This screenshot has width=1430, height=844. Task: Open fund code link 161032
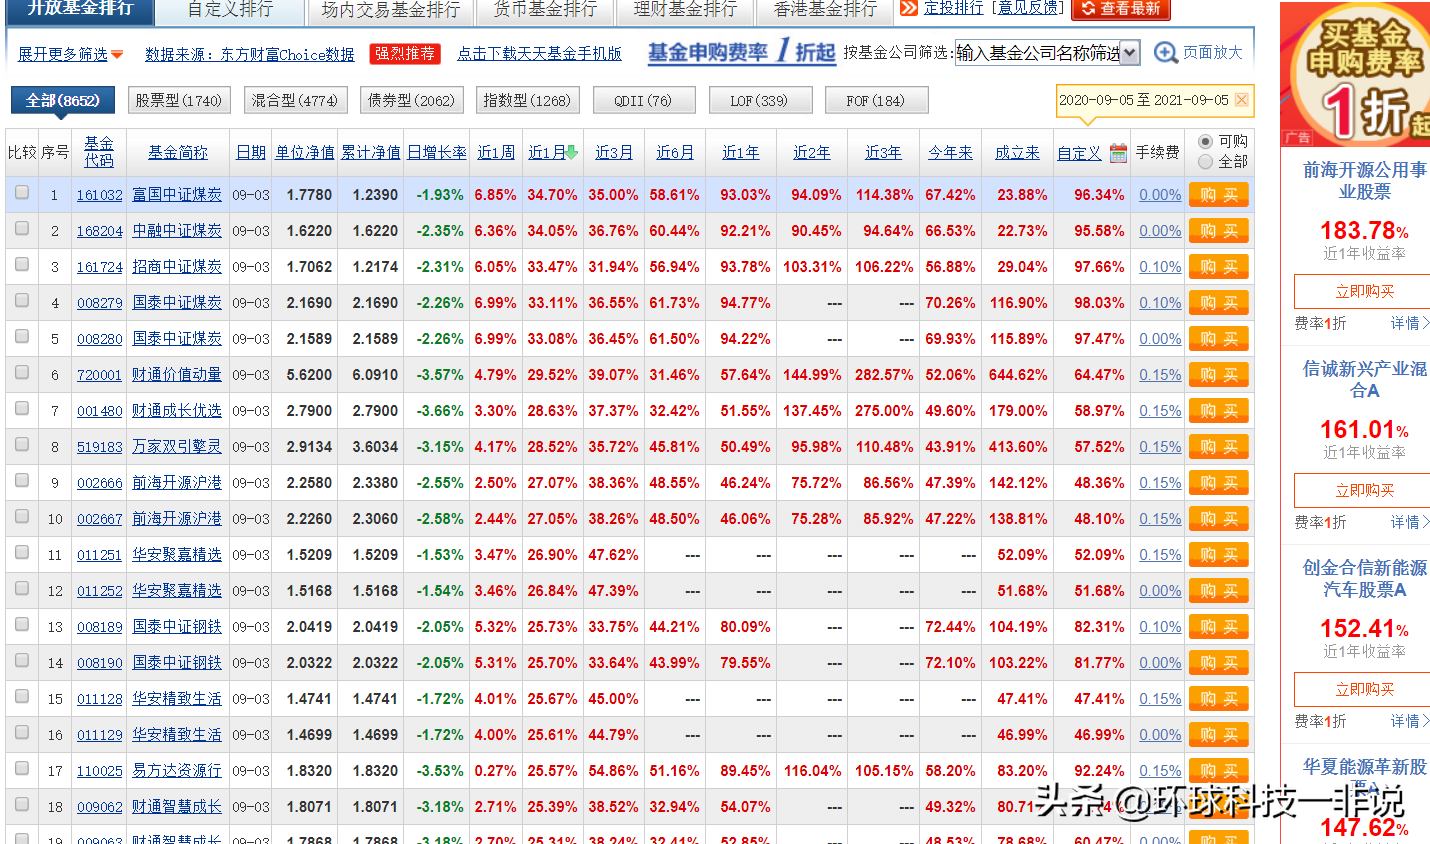point(100,195)
